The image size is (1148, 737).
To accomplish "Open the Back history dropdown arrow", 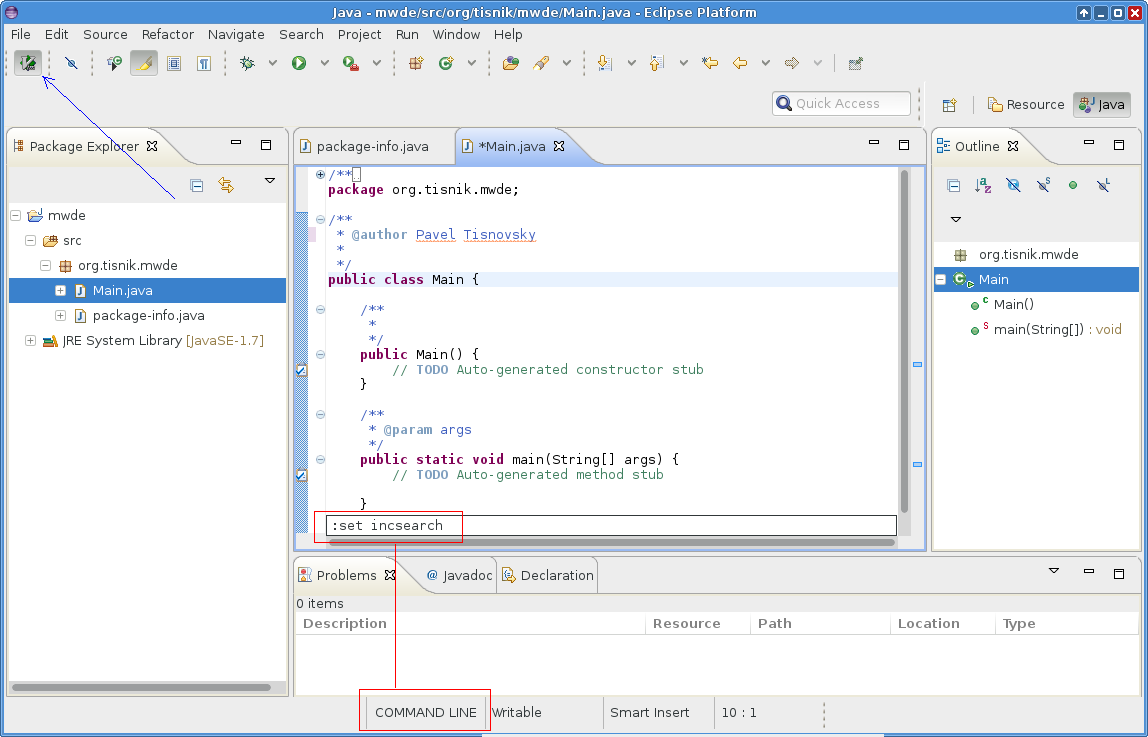I will tap(765, 64).
